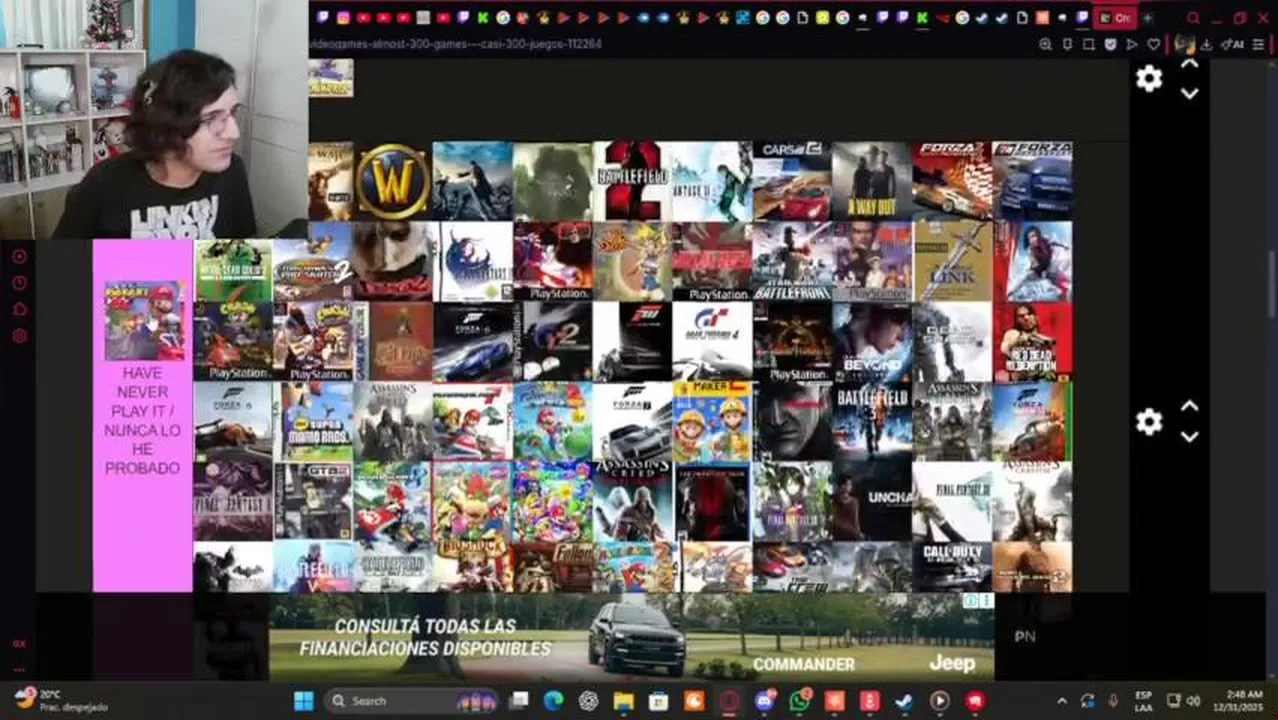This screenshot has height=720, width=1278.
Task: Click the zoom magnifier in address bar
Action: (x=1046, y=44)
